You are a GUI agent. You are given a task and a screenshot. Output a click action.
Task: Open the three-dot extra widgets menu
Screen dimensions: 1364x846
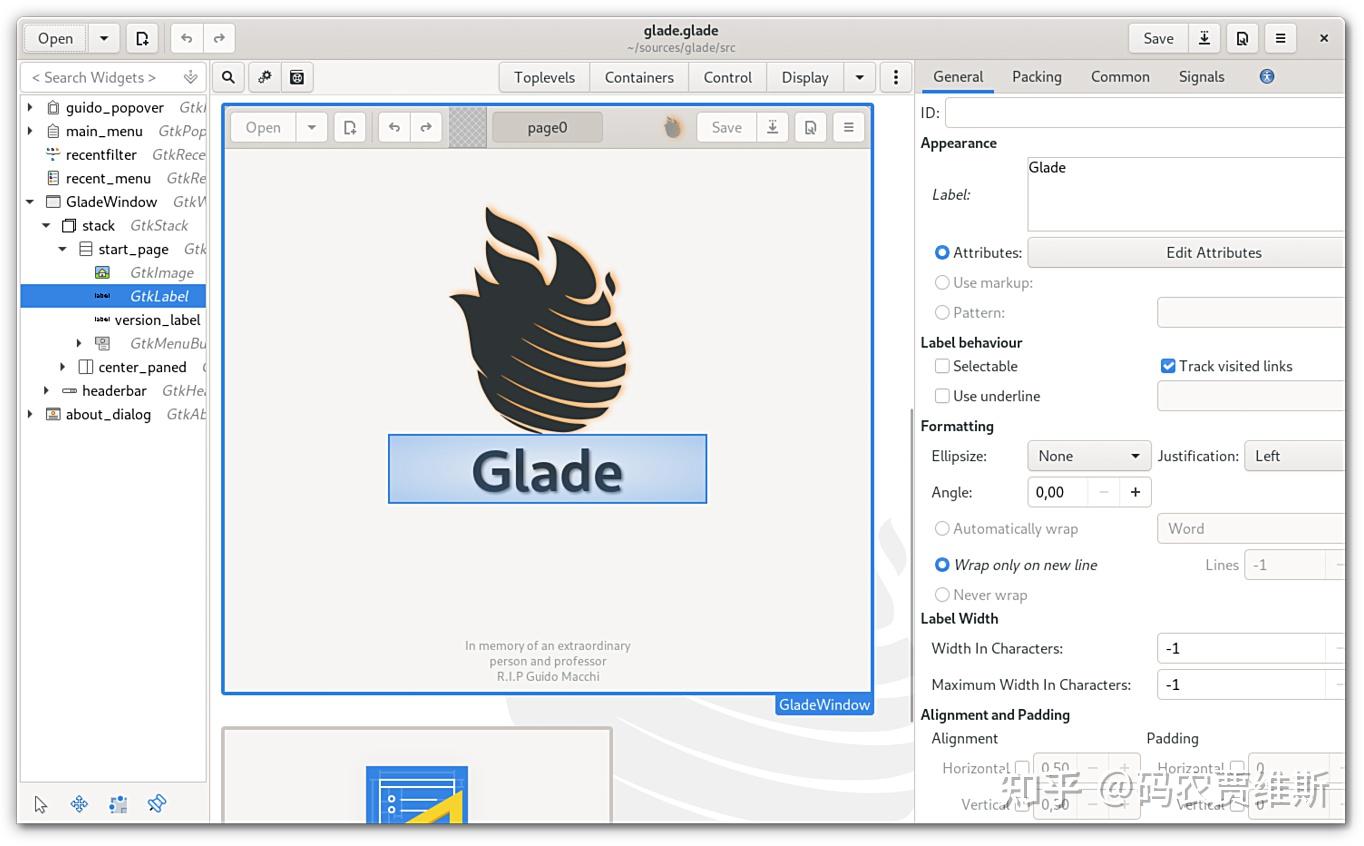896,77
